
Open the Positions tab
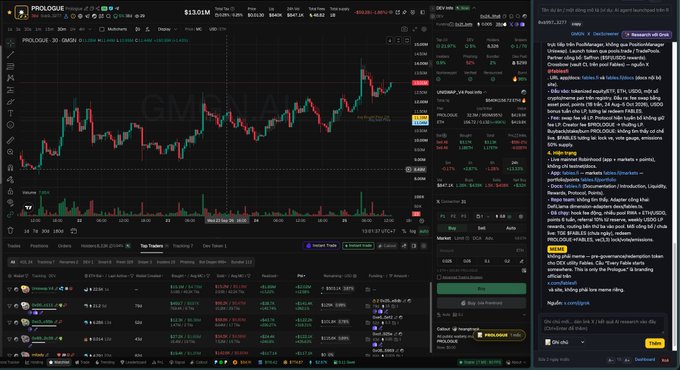[x=39, y=246]
